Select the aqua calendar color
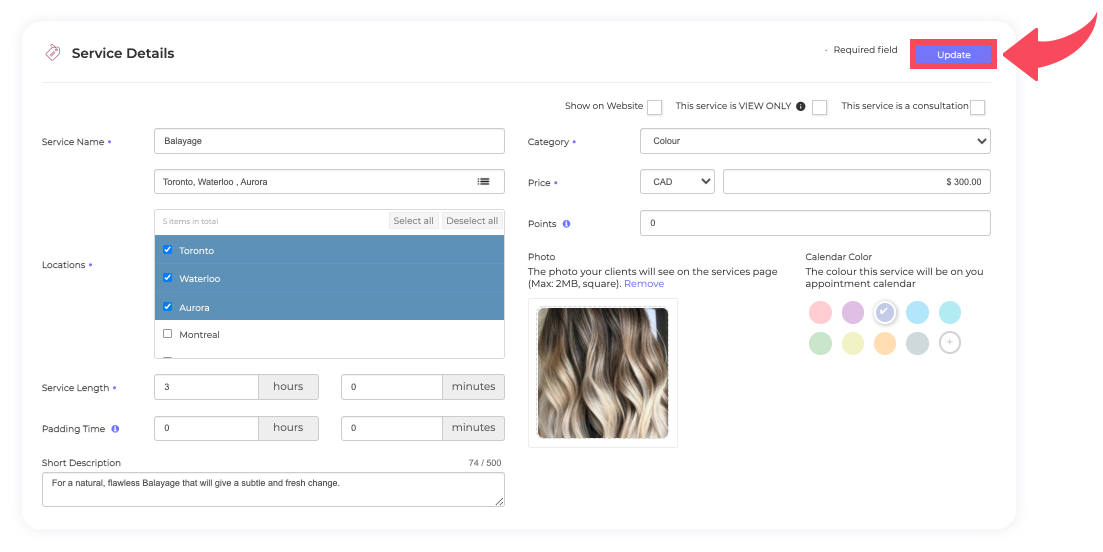Viewport: 1103px width, 552px height. pyautogui.click(x=950, y=312)
